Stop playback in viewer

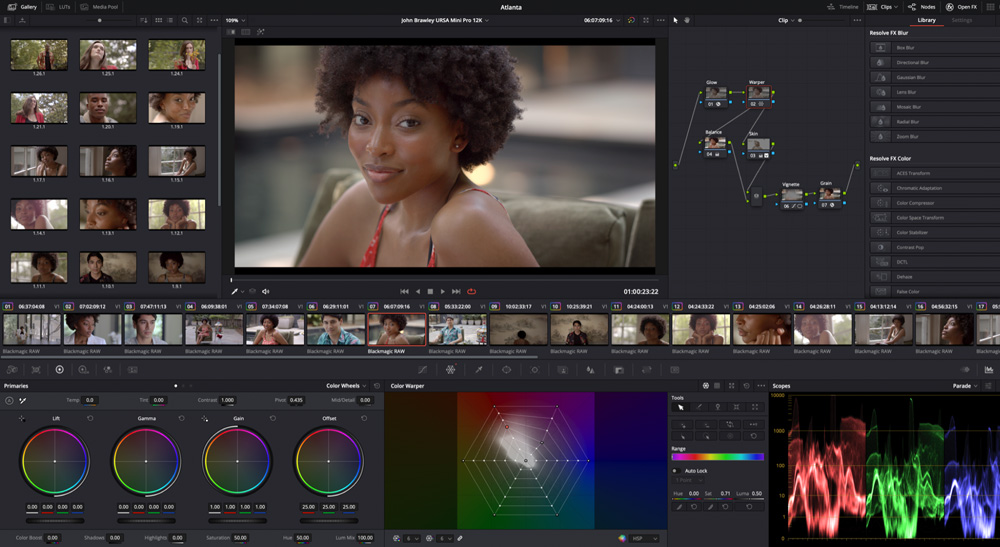(430, 291)
